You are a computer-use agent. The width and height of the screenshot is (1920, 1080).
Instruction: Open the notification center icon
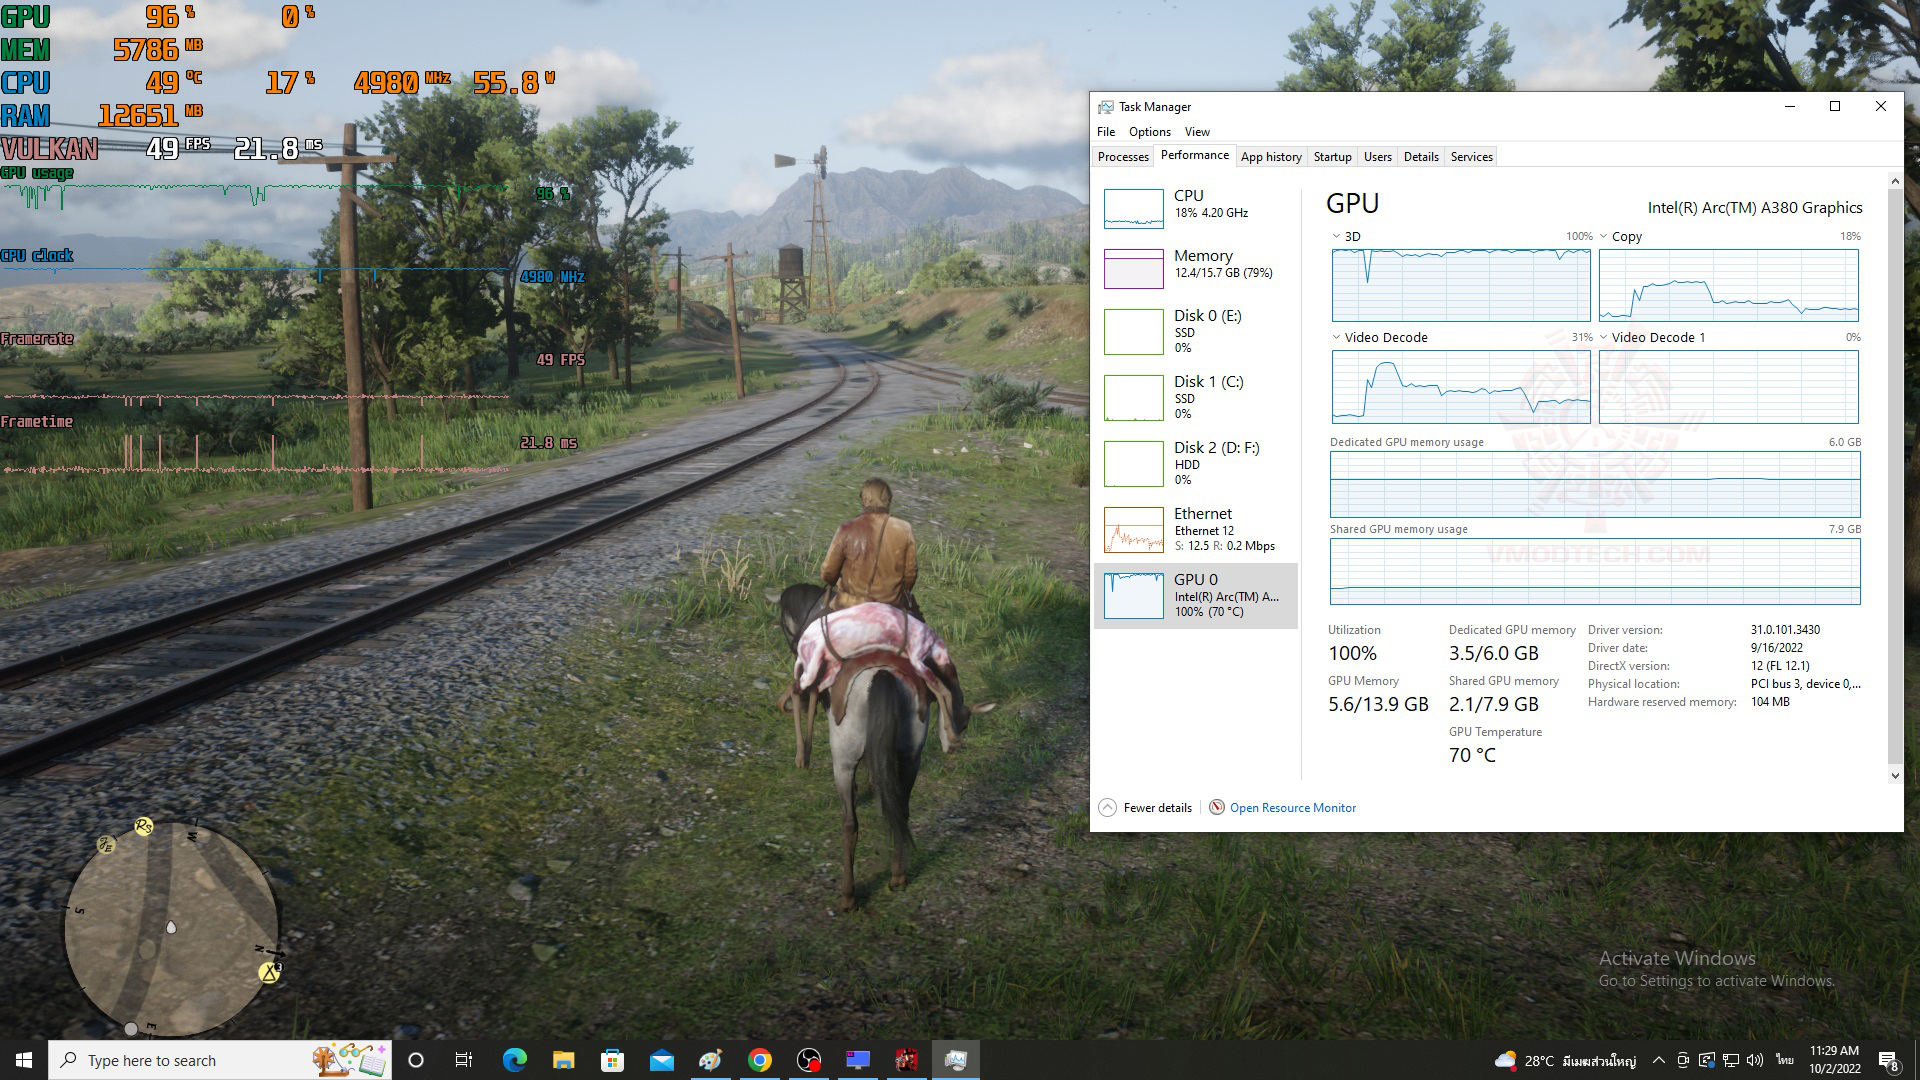pyautogui.click(x=1888, y=1060)
